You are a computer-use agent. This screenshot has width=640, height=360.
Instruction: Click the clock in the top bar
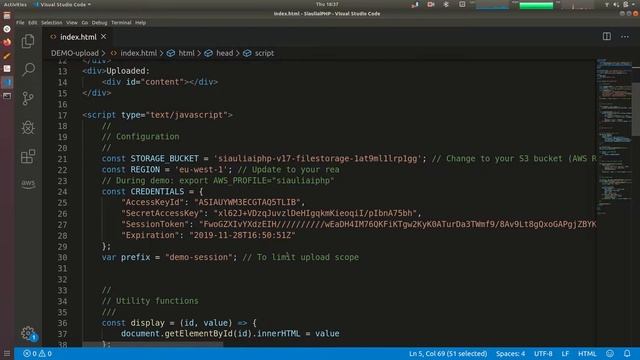327,4
